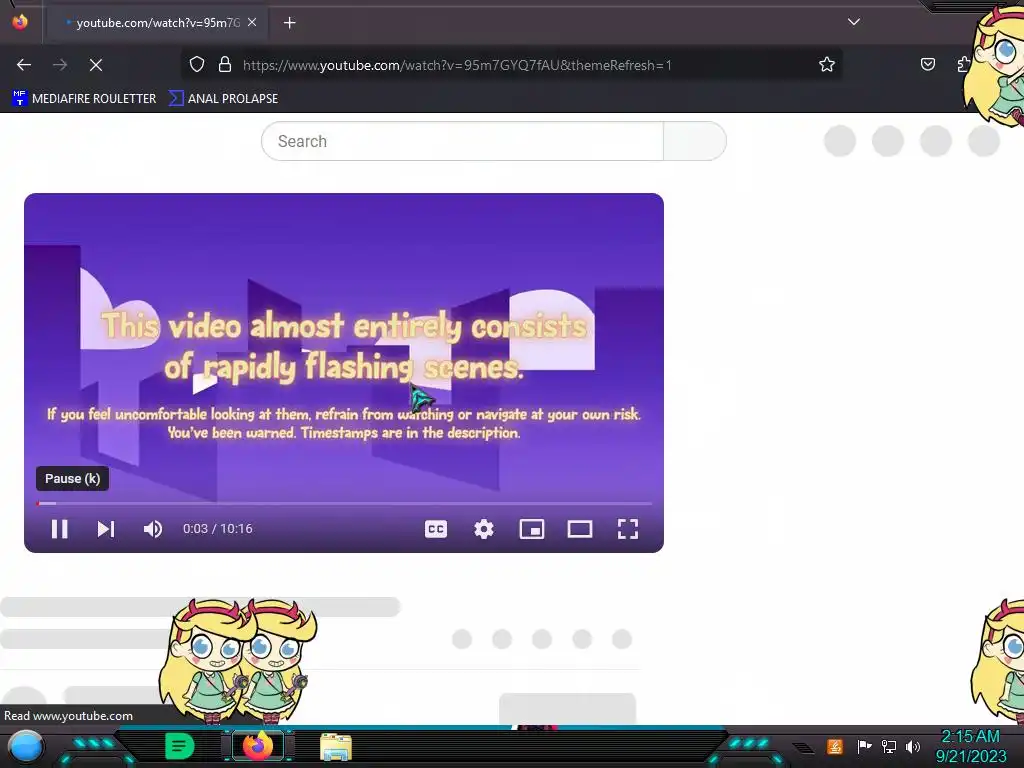Open network status tray icon
The height and width of the screenshot is (768, 1024).
point(889,746)
